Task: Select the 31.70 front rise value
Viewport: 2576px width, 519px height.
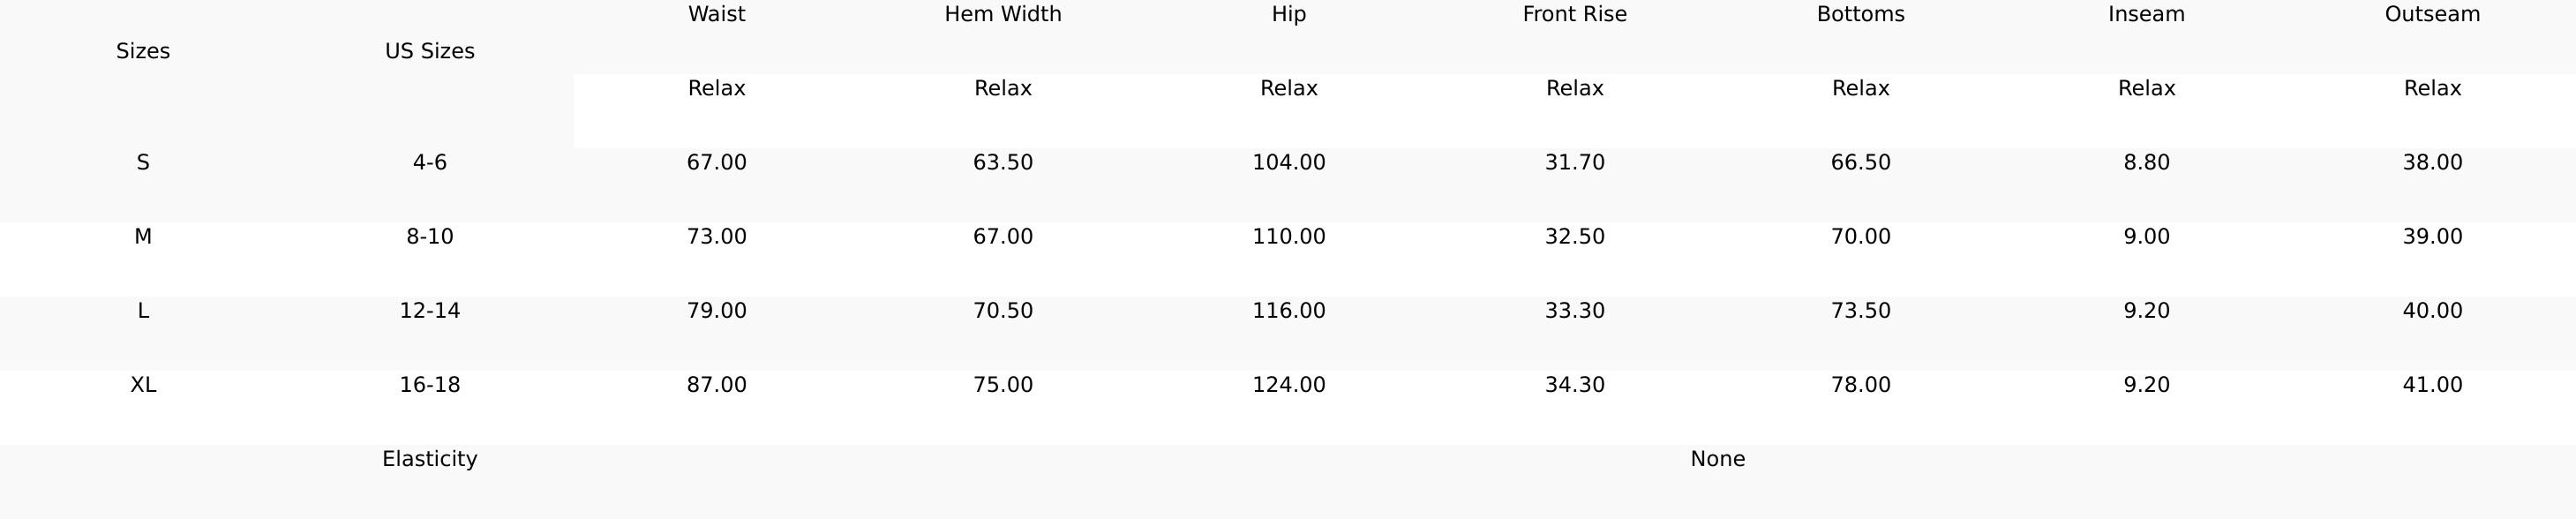Action: click(1575, 163)
